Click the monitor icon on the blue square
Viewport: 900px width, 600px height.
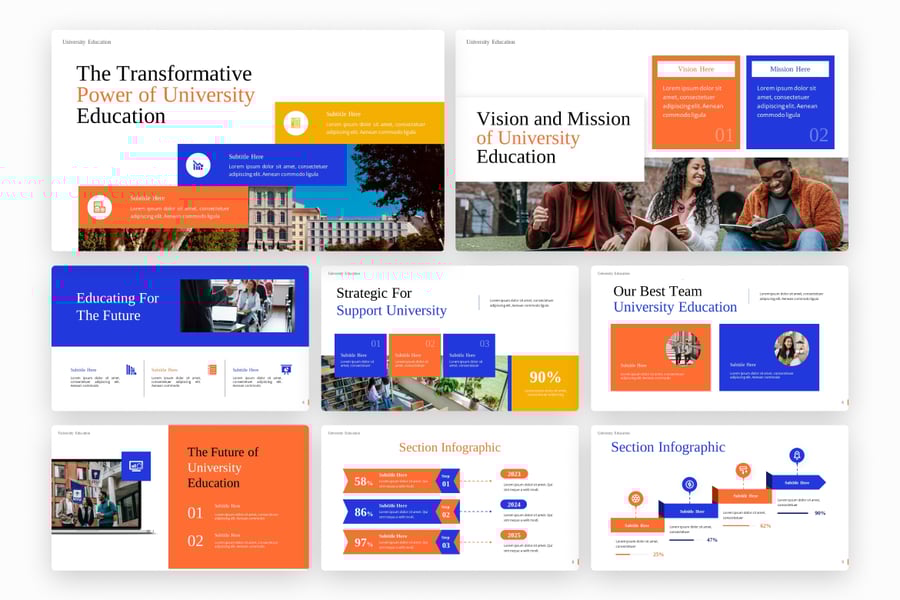click(136, 466)
